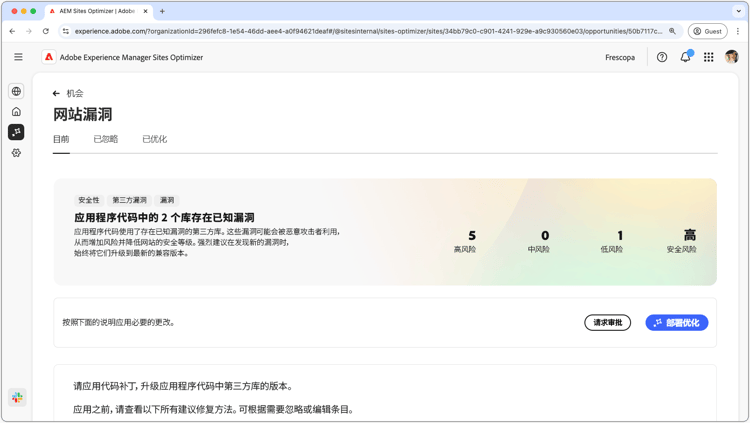Click the 漏洞 tag

pyautogui.click(x=167, y=200)
